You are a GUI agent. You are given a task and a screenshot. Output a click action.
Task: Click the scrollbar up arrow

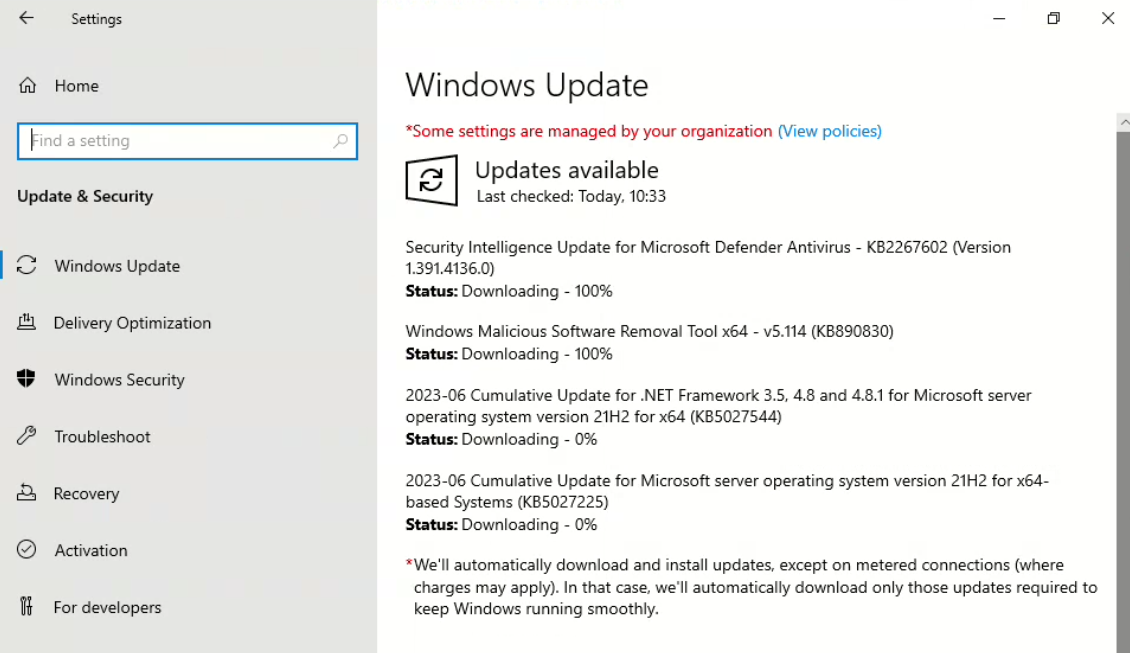tap(1122, 122)
